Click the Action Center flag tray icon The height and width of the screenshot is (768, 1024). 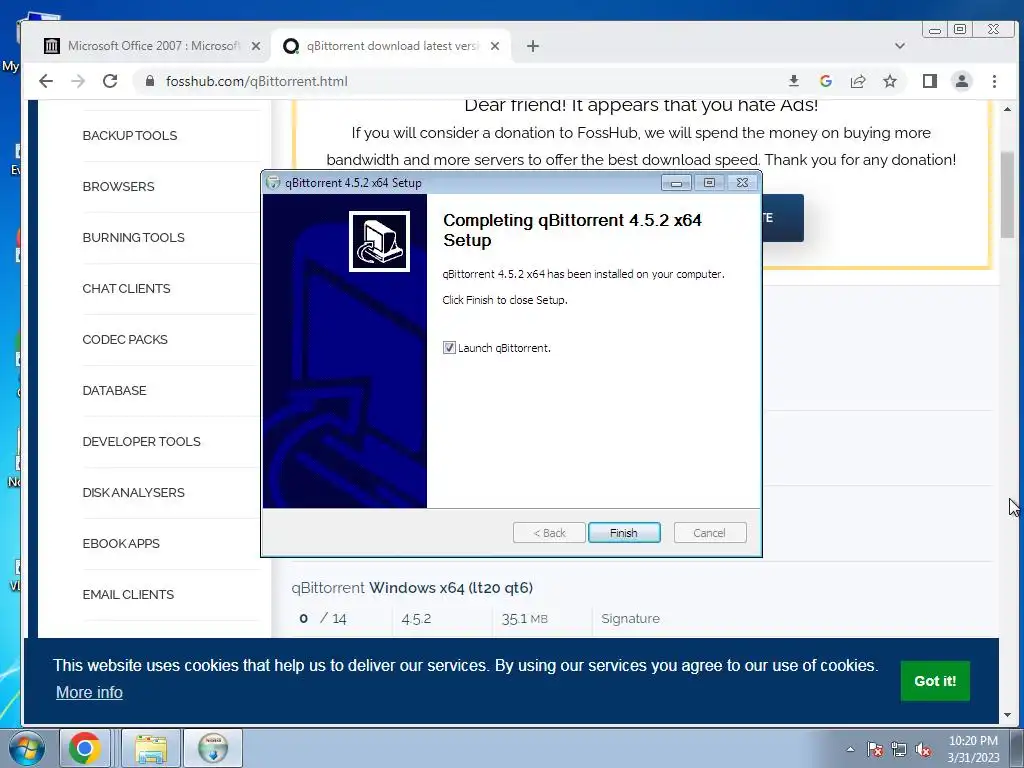pyautogui.click(x=875, y=749)
